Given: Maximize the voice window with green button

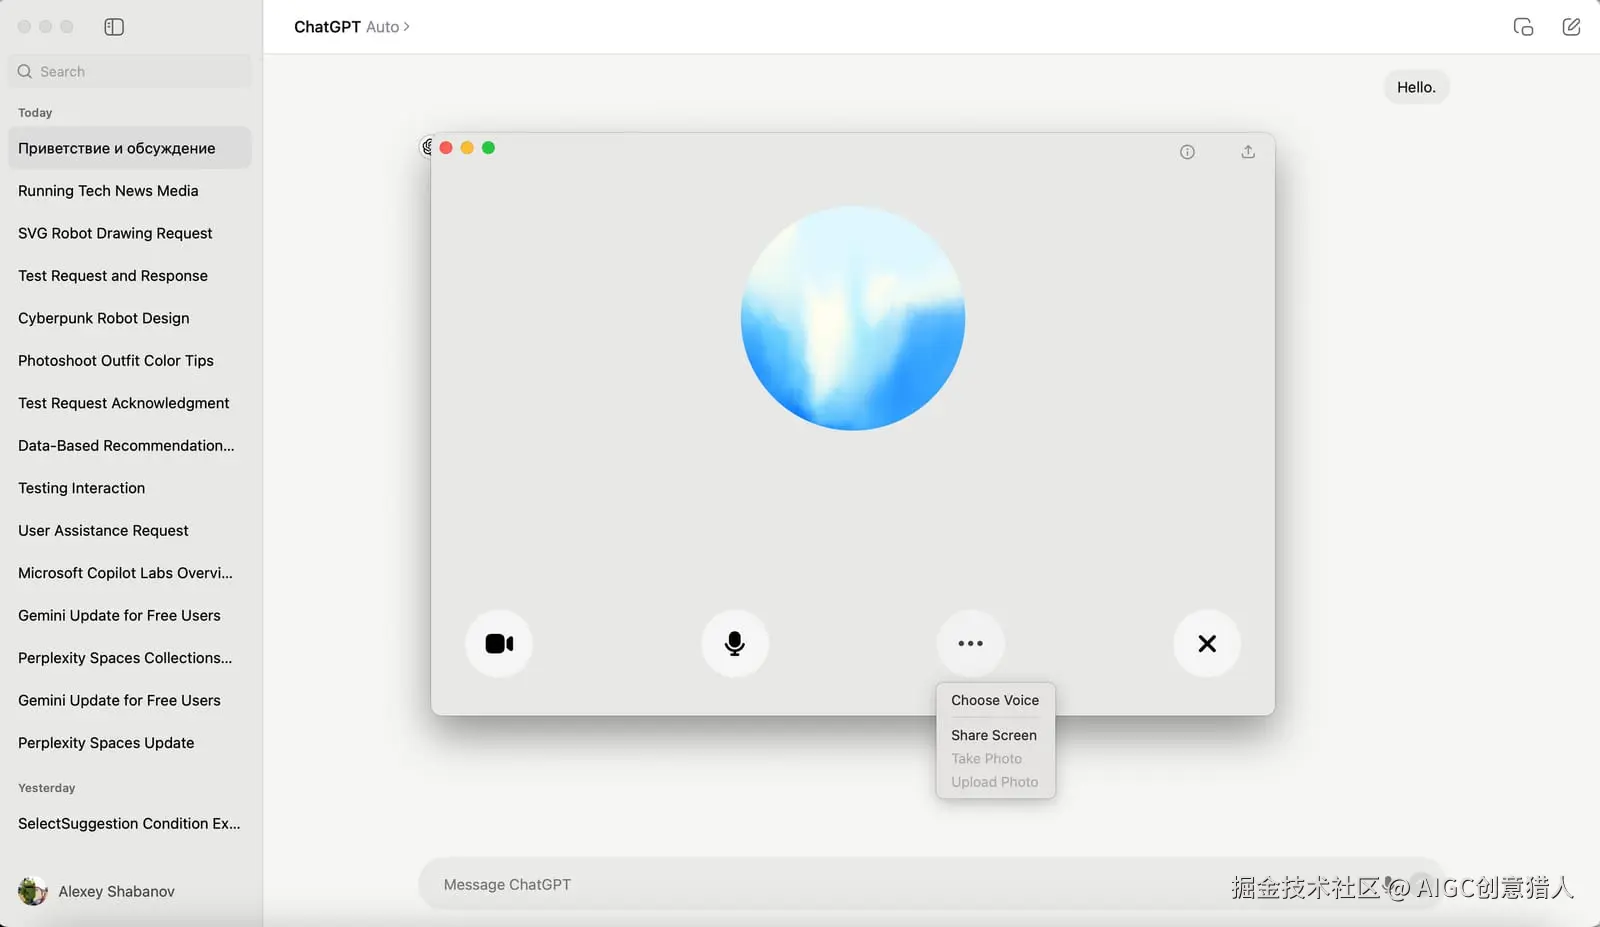Looking at the screenshot, I should [488, 148].
